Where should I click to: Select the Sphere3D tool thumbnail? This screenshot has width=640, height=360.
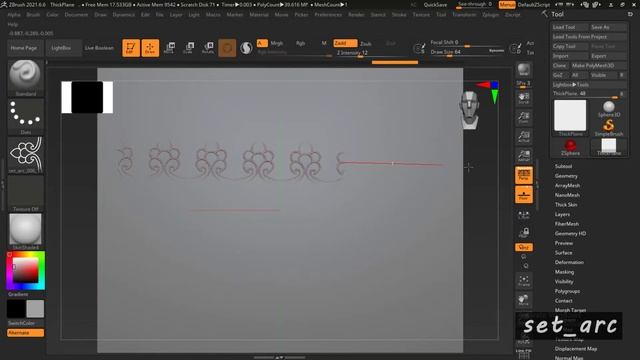(609, 109)
